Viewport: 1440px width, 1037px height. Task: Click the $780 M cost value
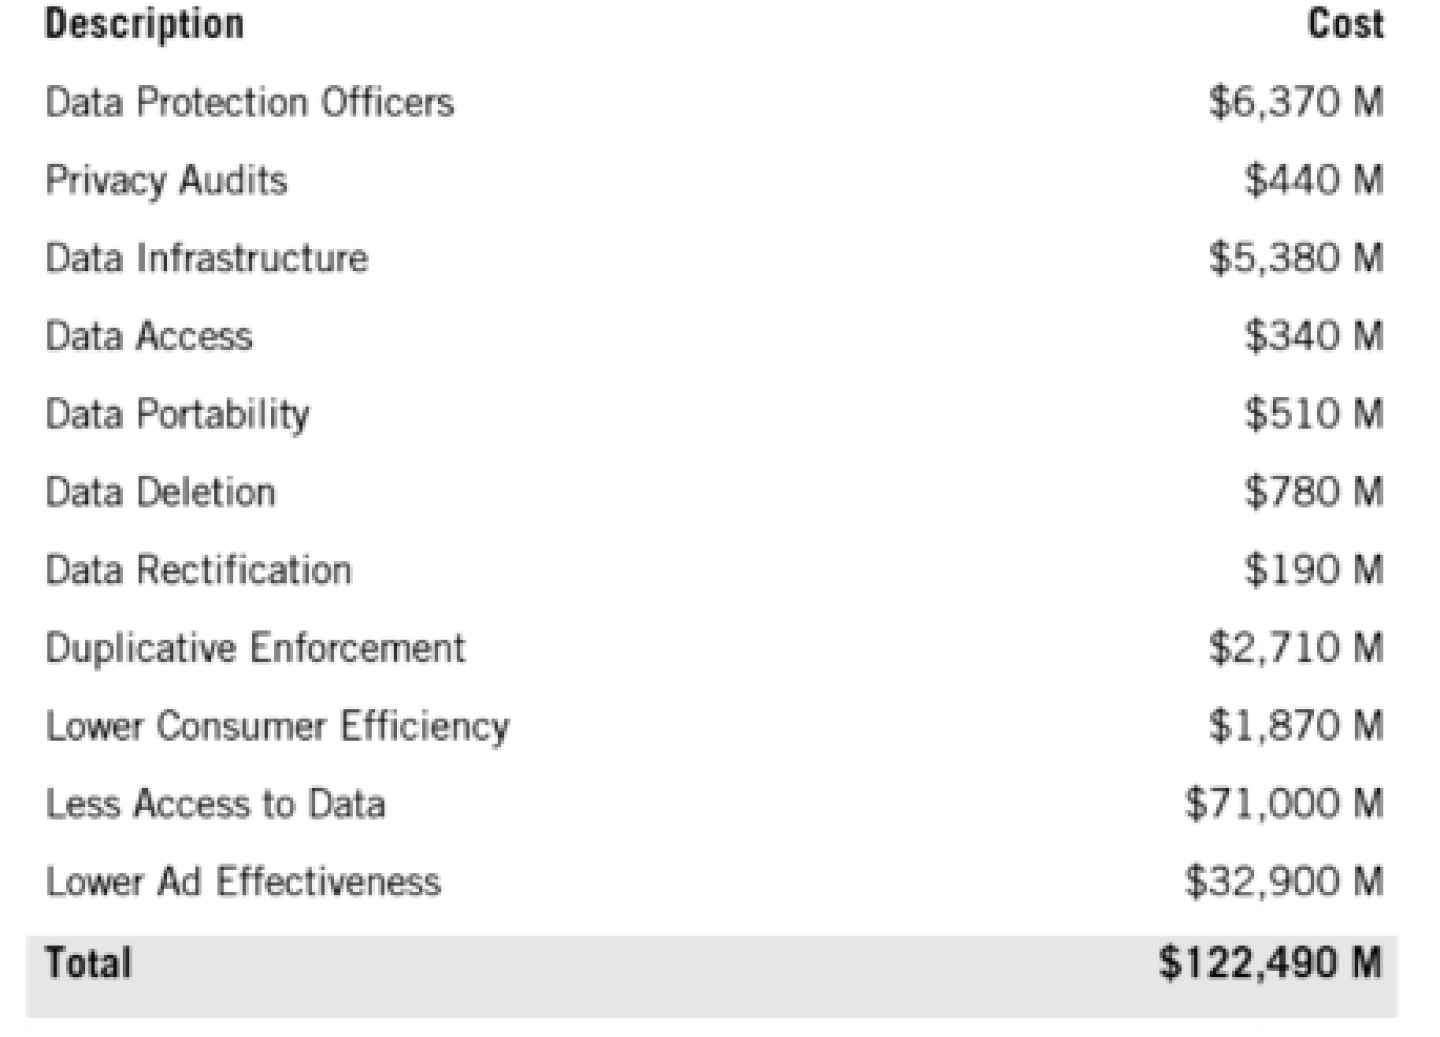[x=1314, y=492]
